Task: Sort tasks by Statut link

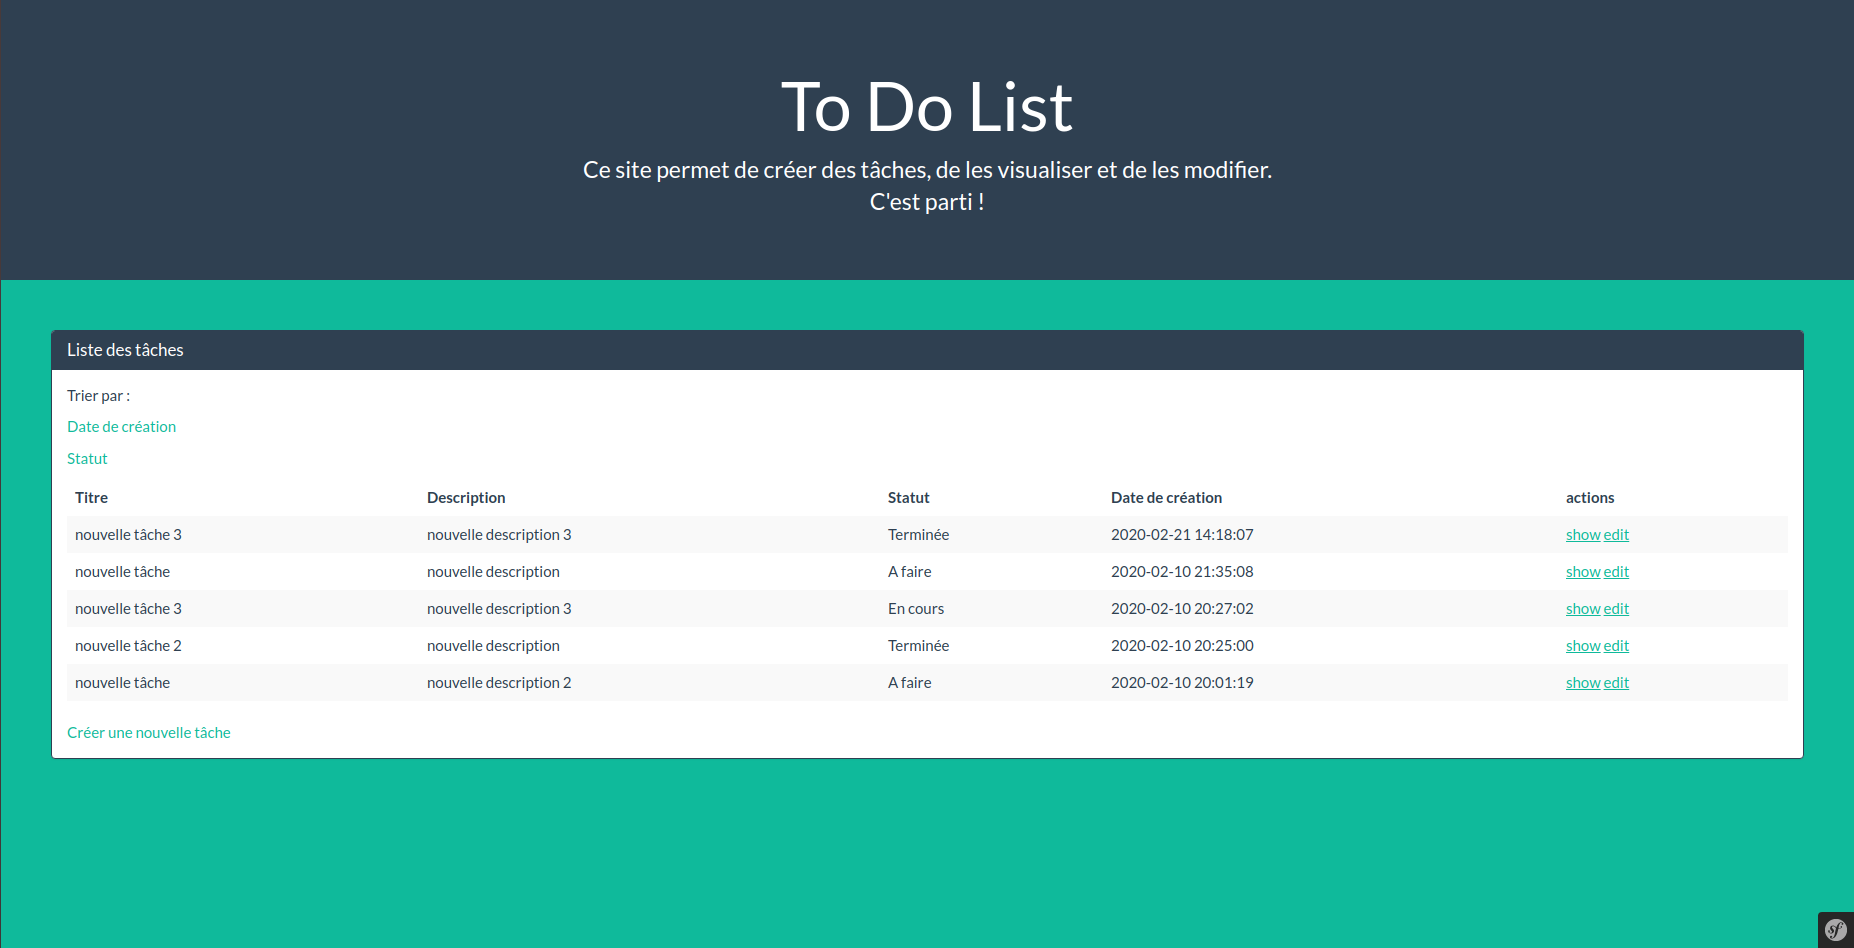Action: coord(87,459)
